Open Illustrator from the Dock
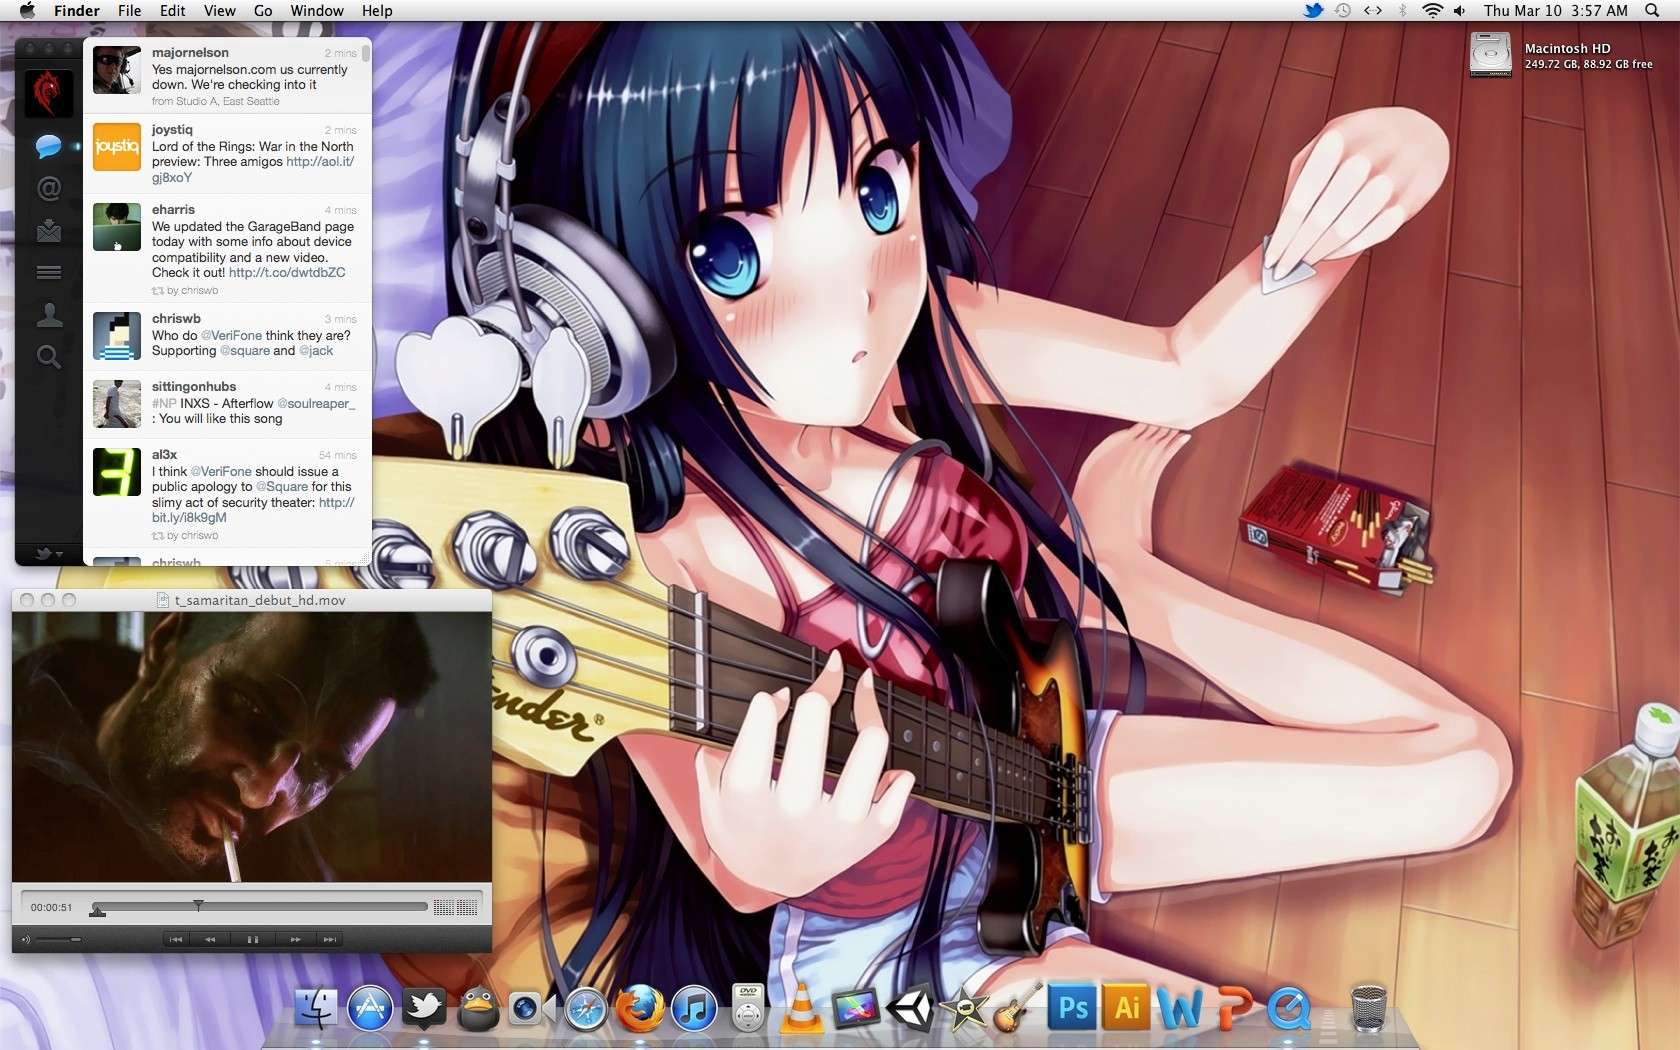 click(1127, 1008)
